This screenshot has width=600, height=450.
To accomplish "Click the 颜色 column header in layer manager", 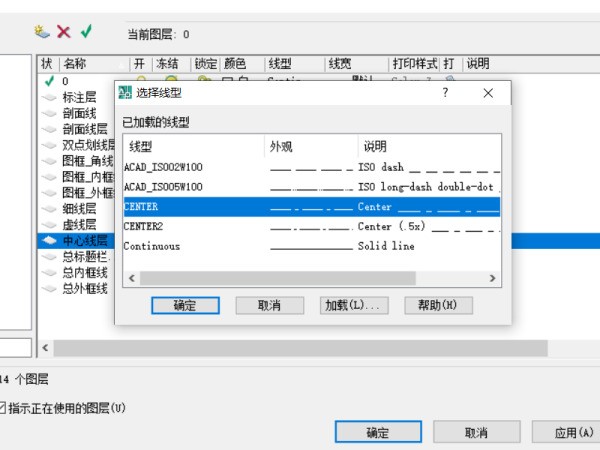I will coord(242,64).
